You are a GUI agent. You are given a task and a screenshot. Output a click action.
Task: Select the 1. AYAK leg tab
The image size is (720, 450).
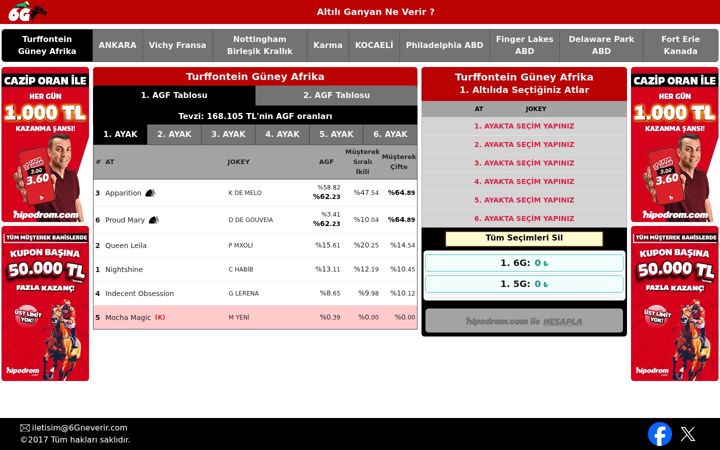click(x=120, y=134)
